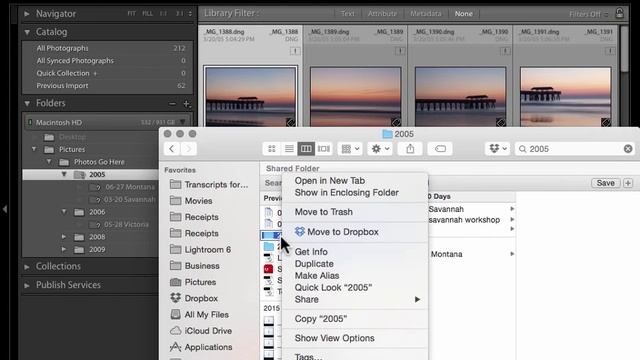Screen dimensions: 640x360
Task: Expand the Publish Services panel
Action: tap(27, 285)
